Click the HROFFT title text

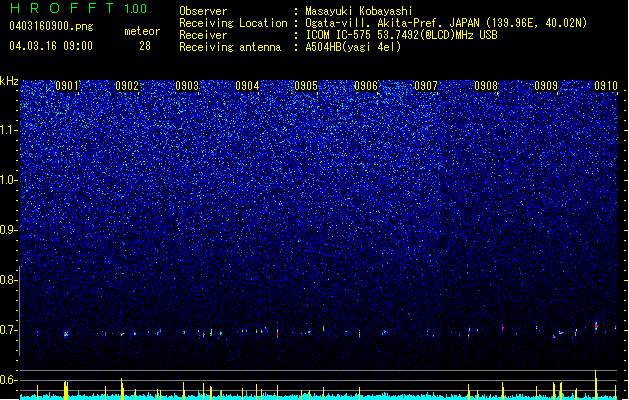pos(62,8)
